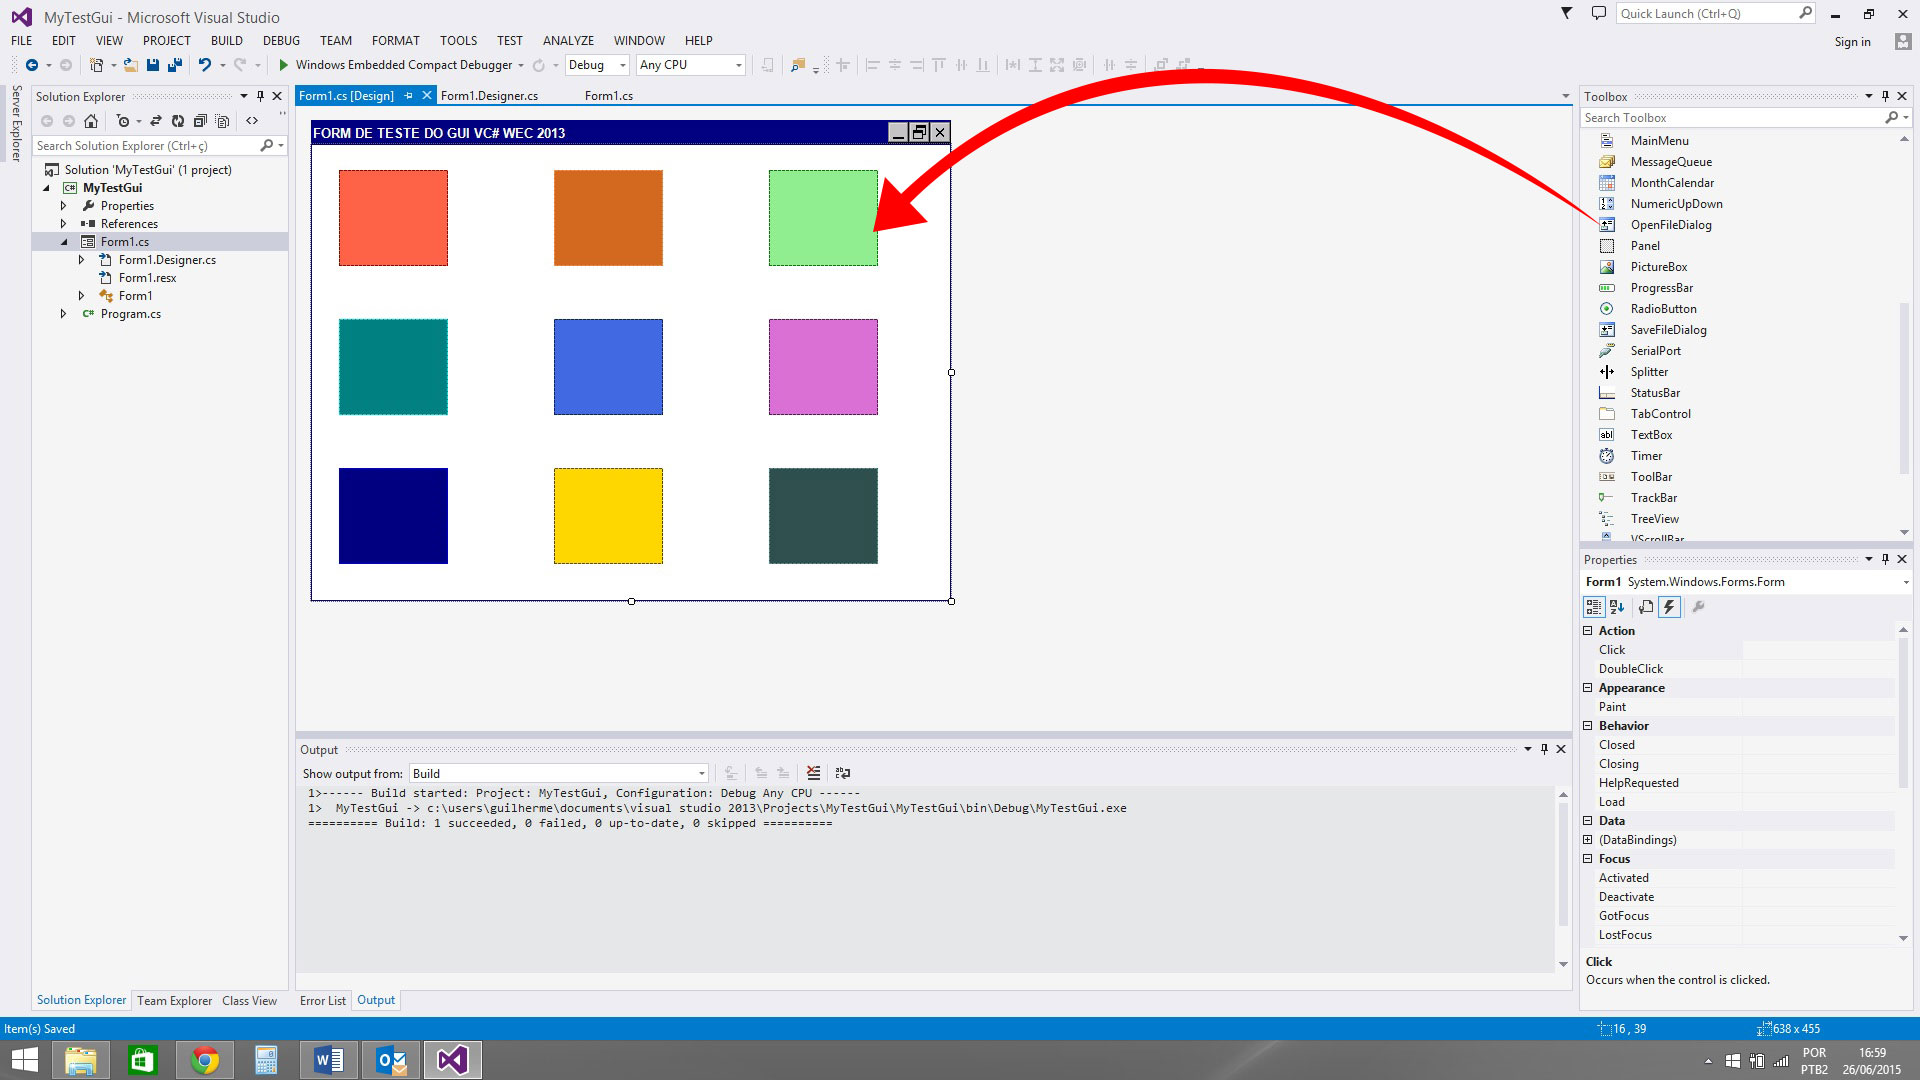Switch to the Form1.Designer.cs tab
The width and height of the screenshot is (1920, 1080).
tap(488, 95)
